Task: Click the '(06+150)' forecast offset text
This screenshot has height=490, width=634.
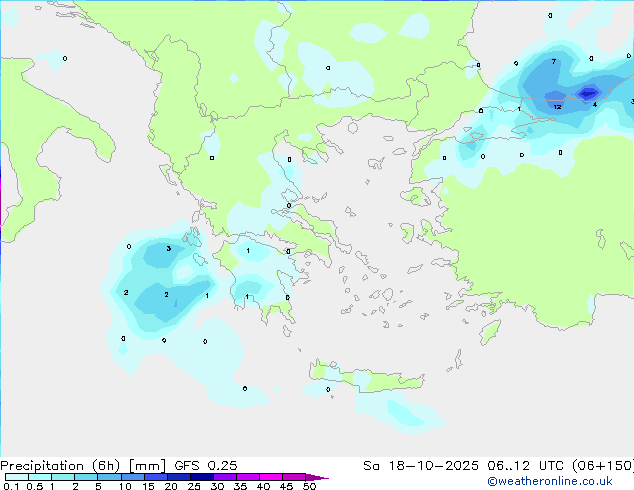Action: point(603,466)
